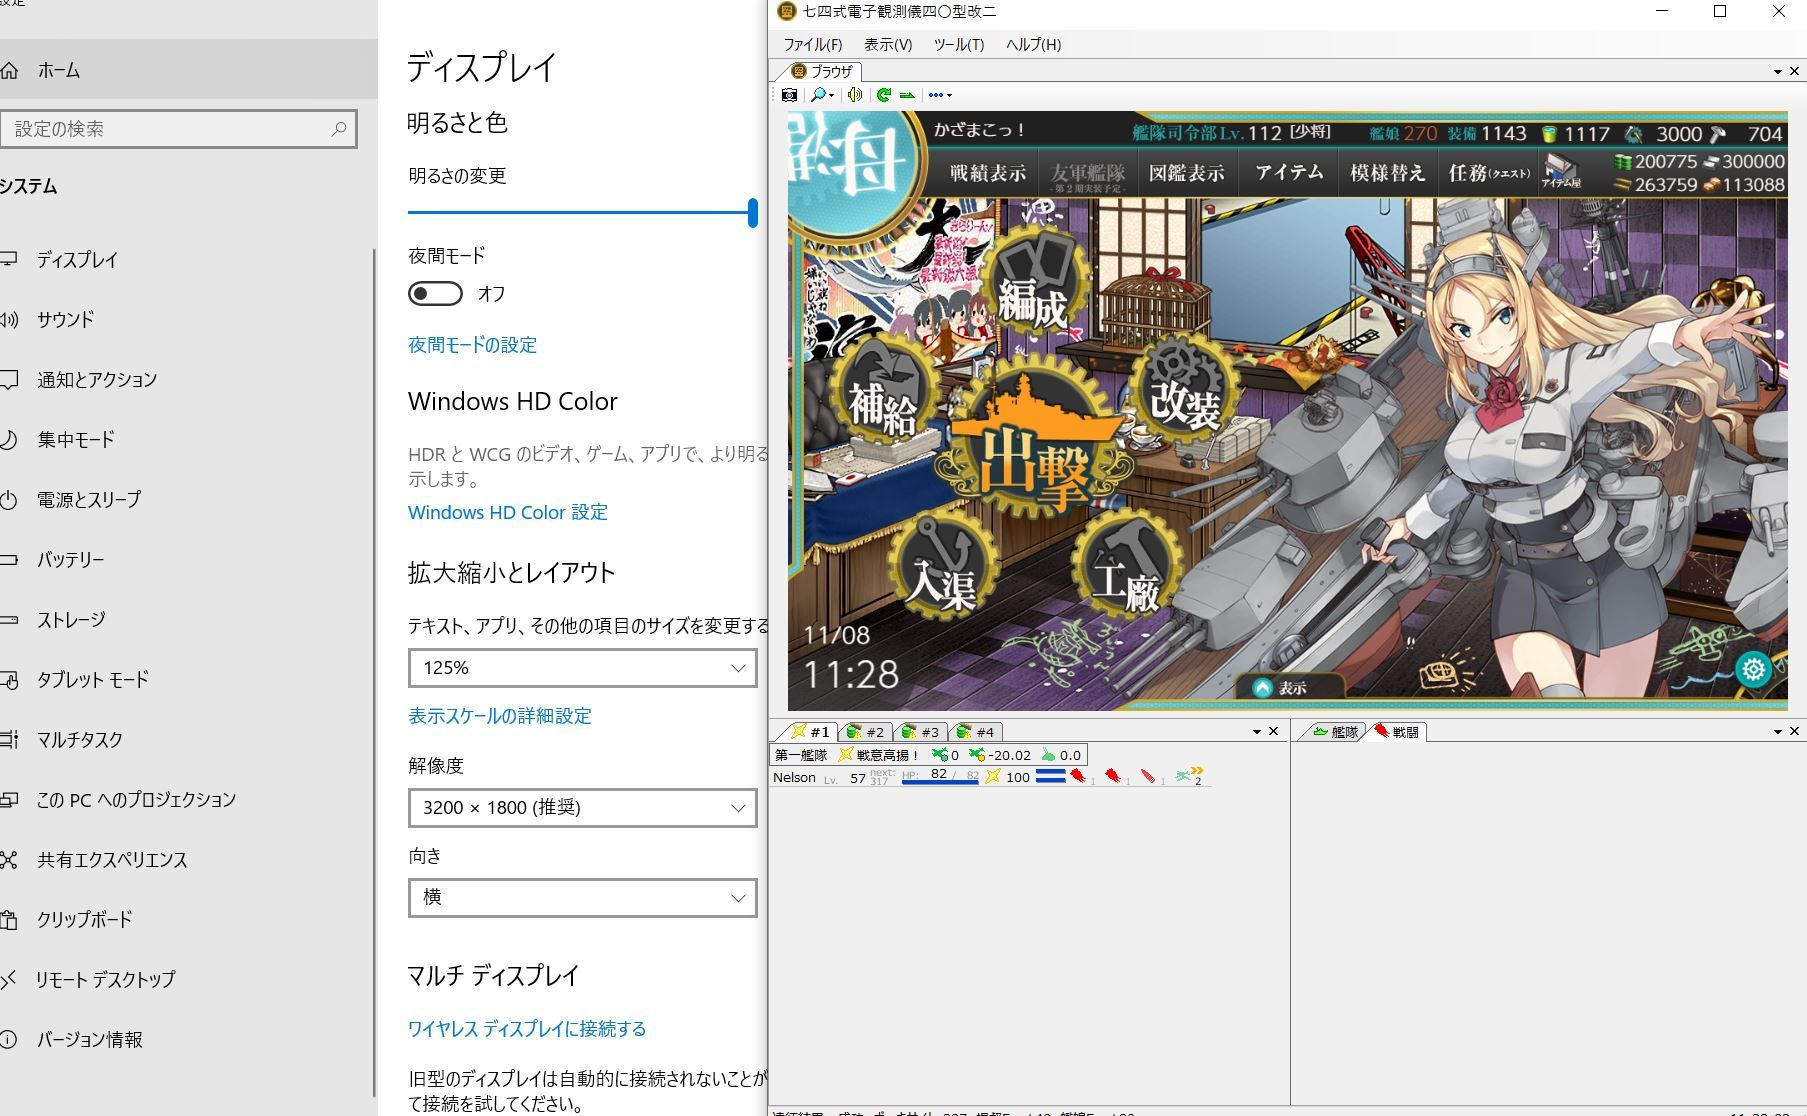Open the 向き orientation dropdown showing 横
Screen dimensions: 1807x1116
tap(582, 898)
